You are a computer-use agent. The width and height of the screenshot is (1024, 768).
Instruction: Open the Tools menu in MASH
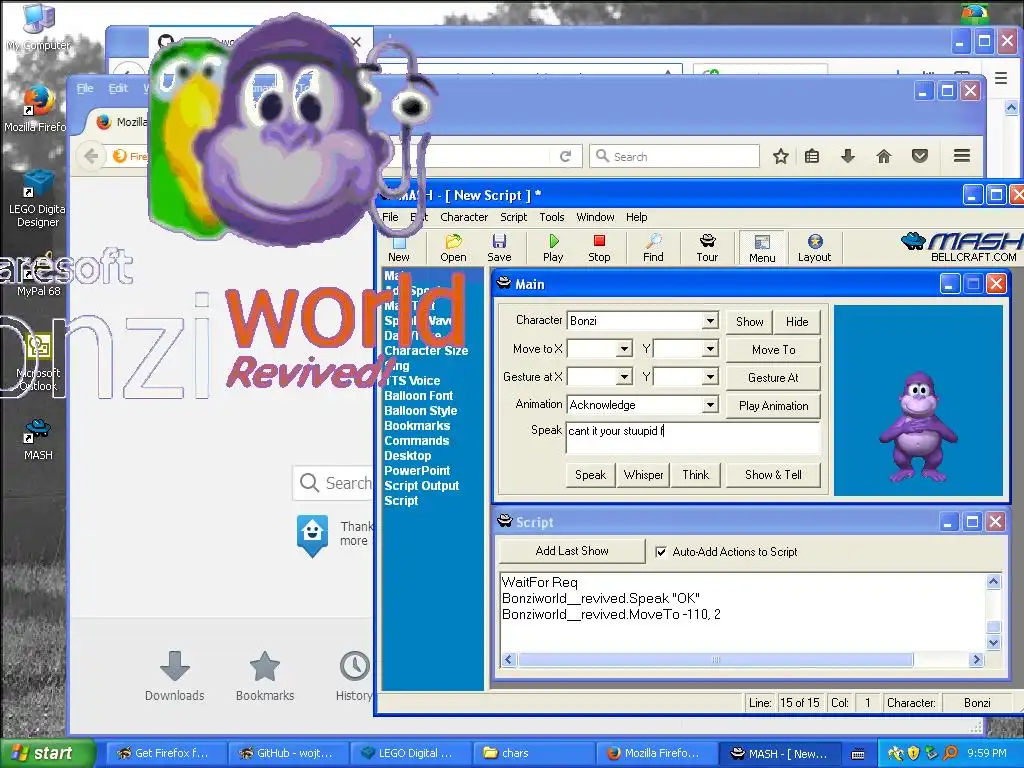pos(551,217)
